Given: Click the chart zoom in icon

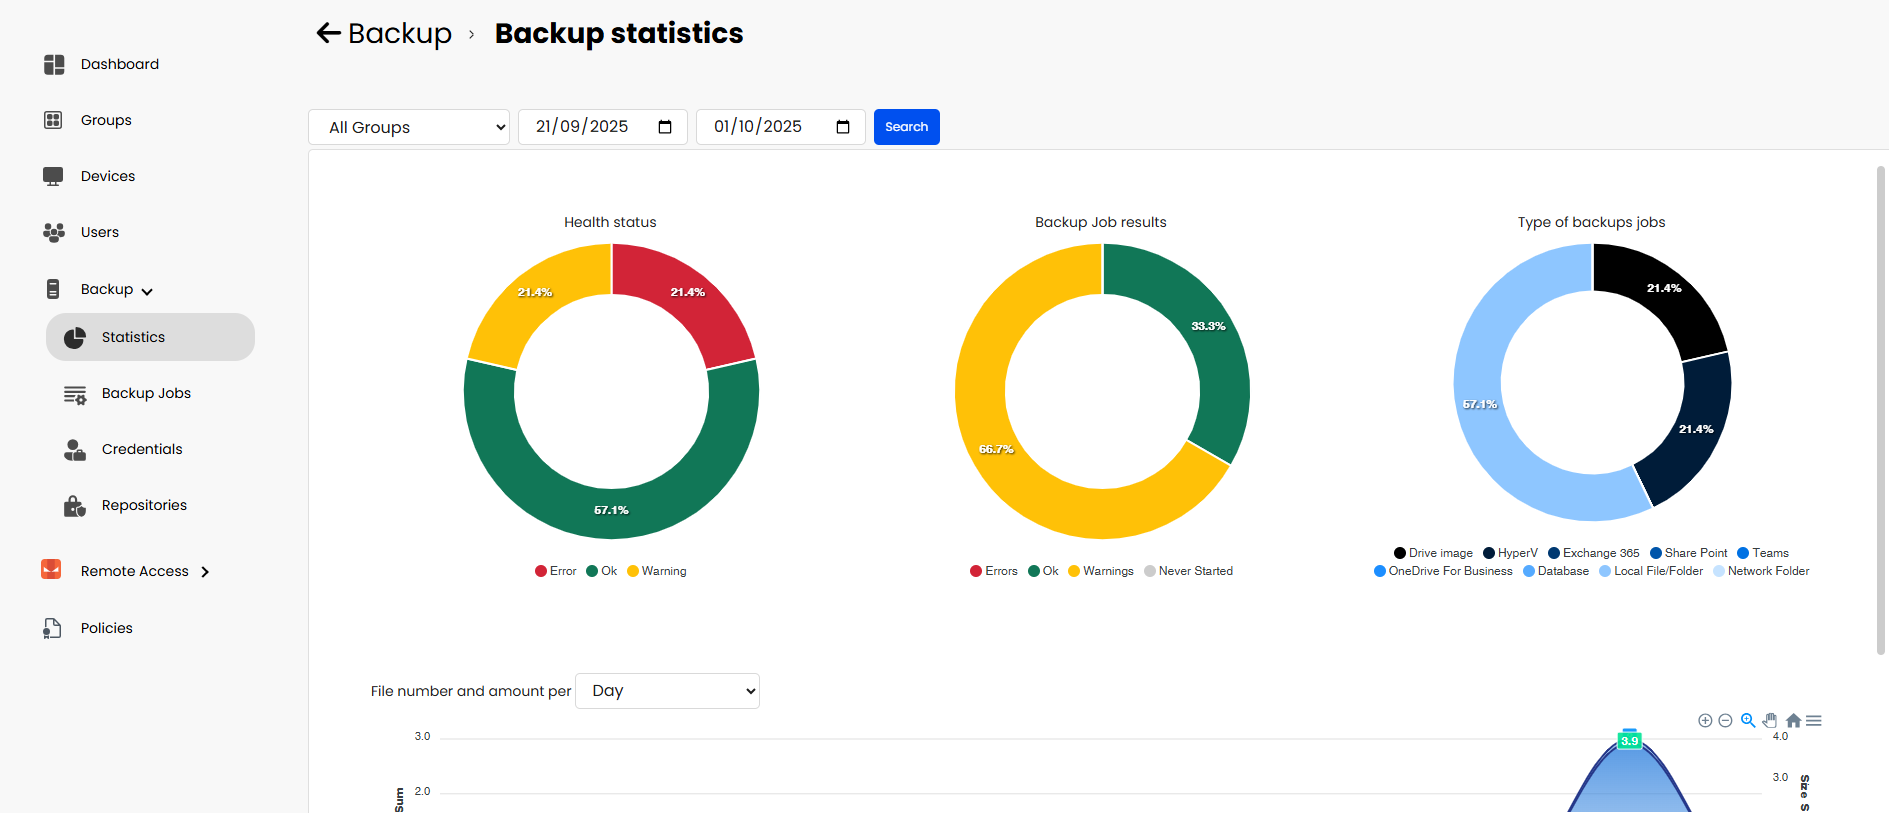Looking at the screenshot, I should coord(1705,720).
